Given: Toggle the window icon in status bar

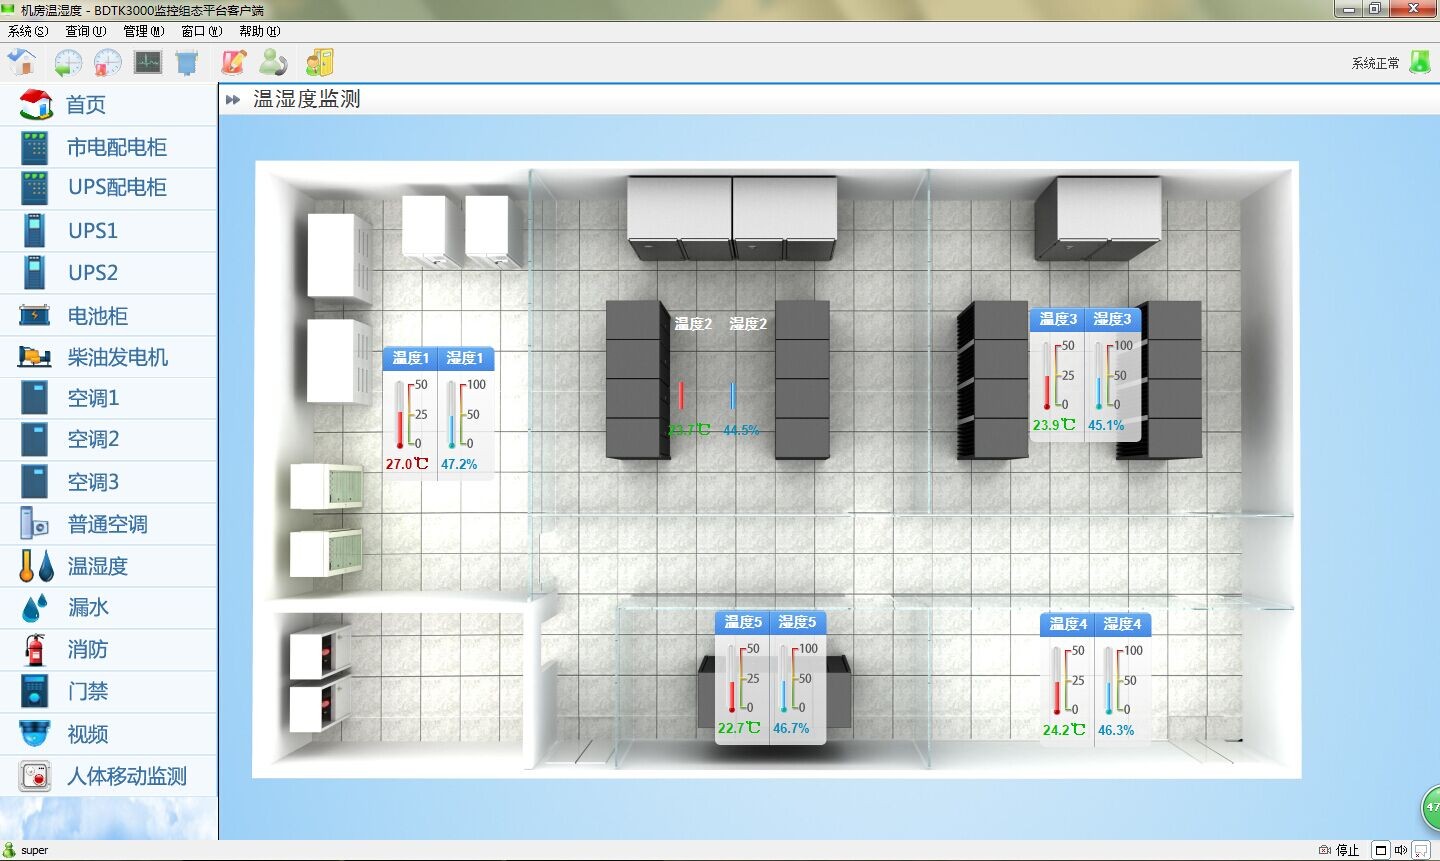Looking at the screenshot, I should coord(1381,850).
